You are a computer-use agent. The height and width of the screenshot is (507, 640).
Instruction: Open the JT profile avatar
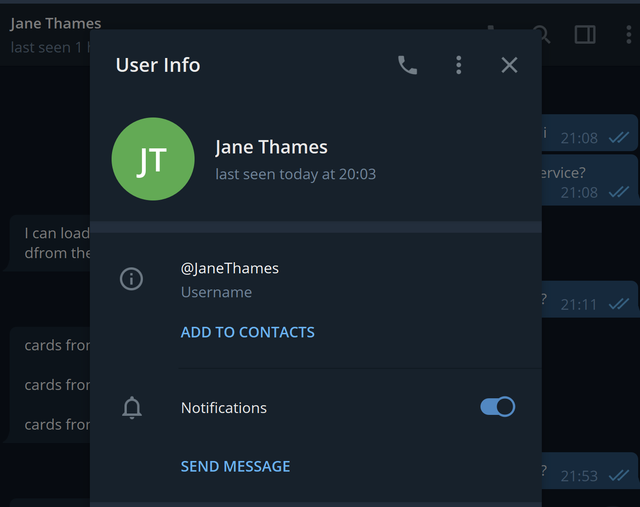(153, 159)
